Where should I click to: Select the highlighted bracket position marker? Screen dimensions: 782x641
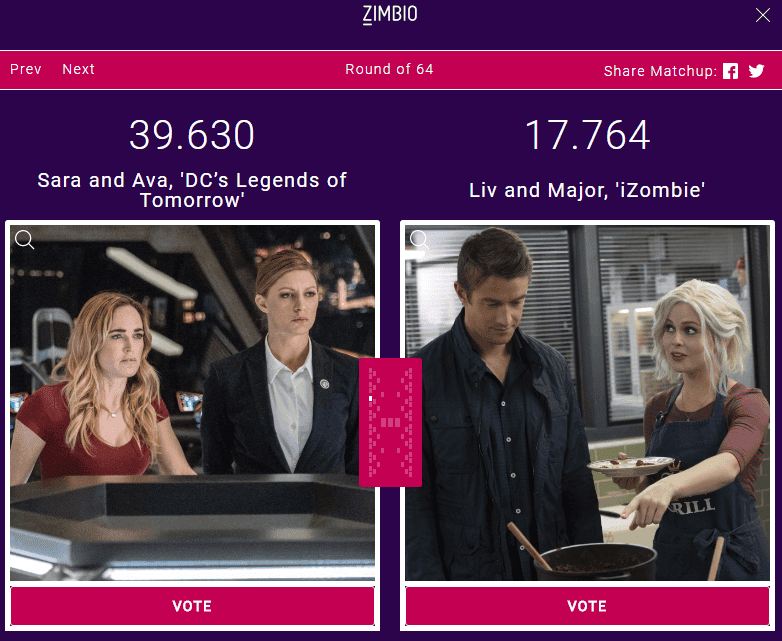pyautogui.click(x=371, y=399)
